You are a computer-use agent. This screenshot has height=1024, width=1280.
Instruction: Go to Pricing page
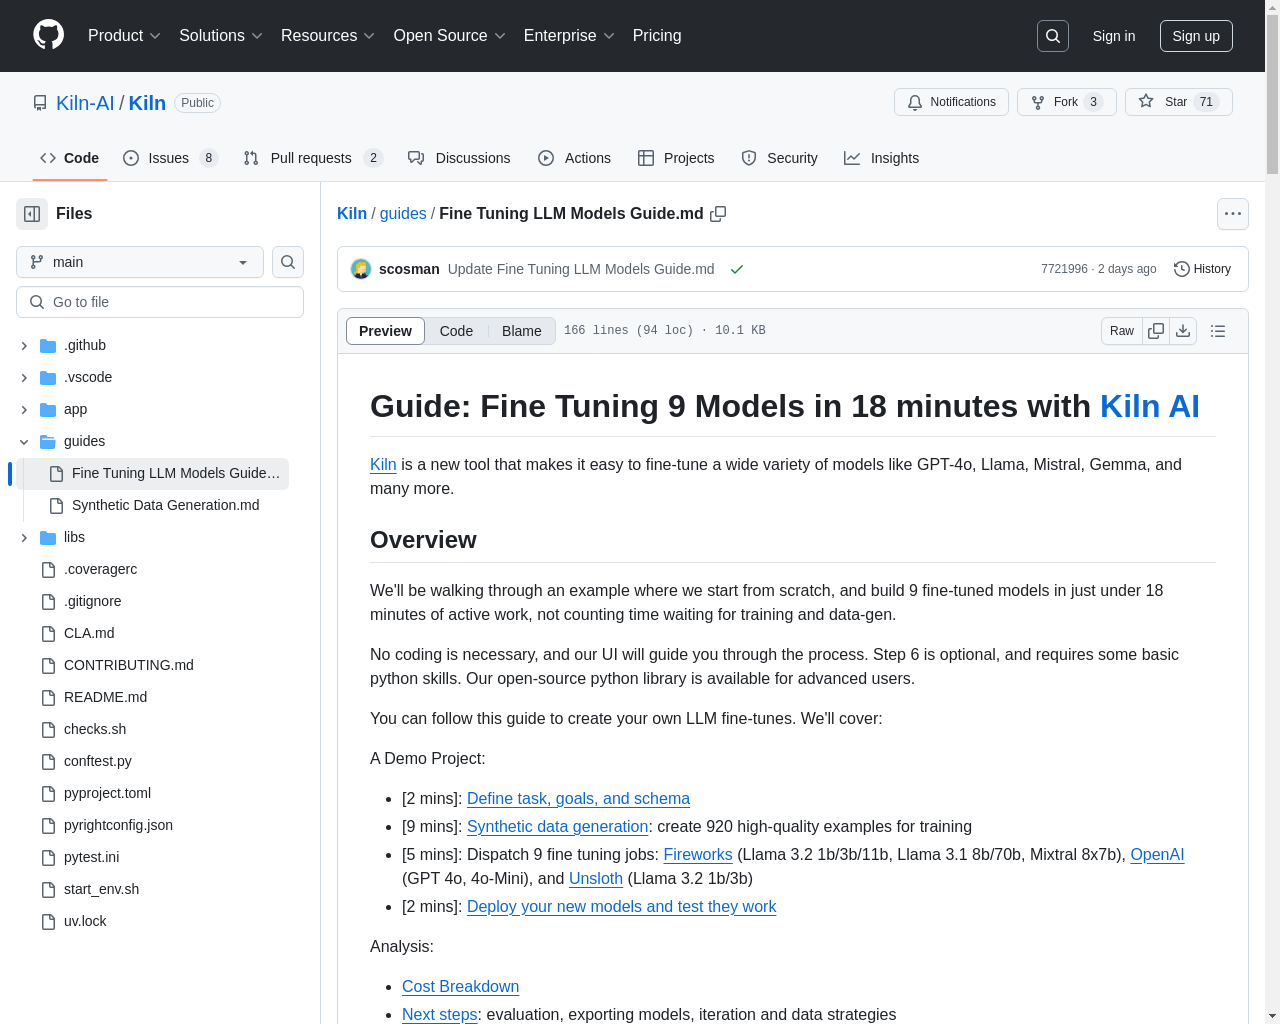657,36
